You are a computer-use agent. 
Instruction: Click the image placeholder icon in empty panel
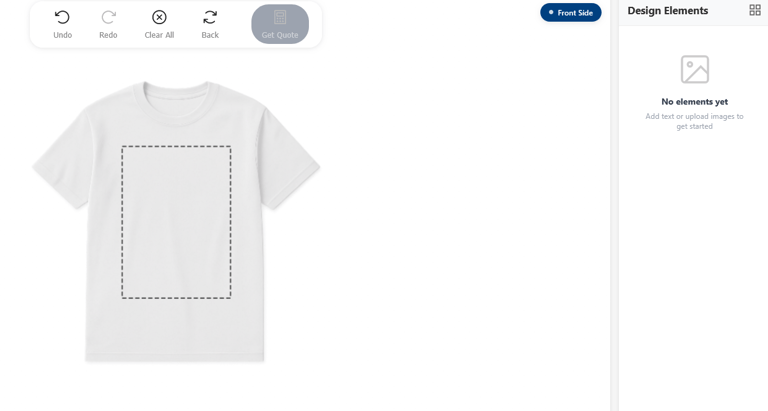[695, 69]
